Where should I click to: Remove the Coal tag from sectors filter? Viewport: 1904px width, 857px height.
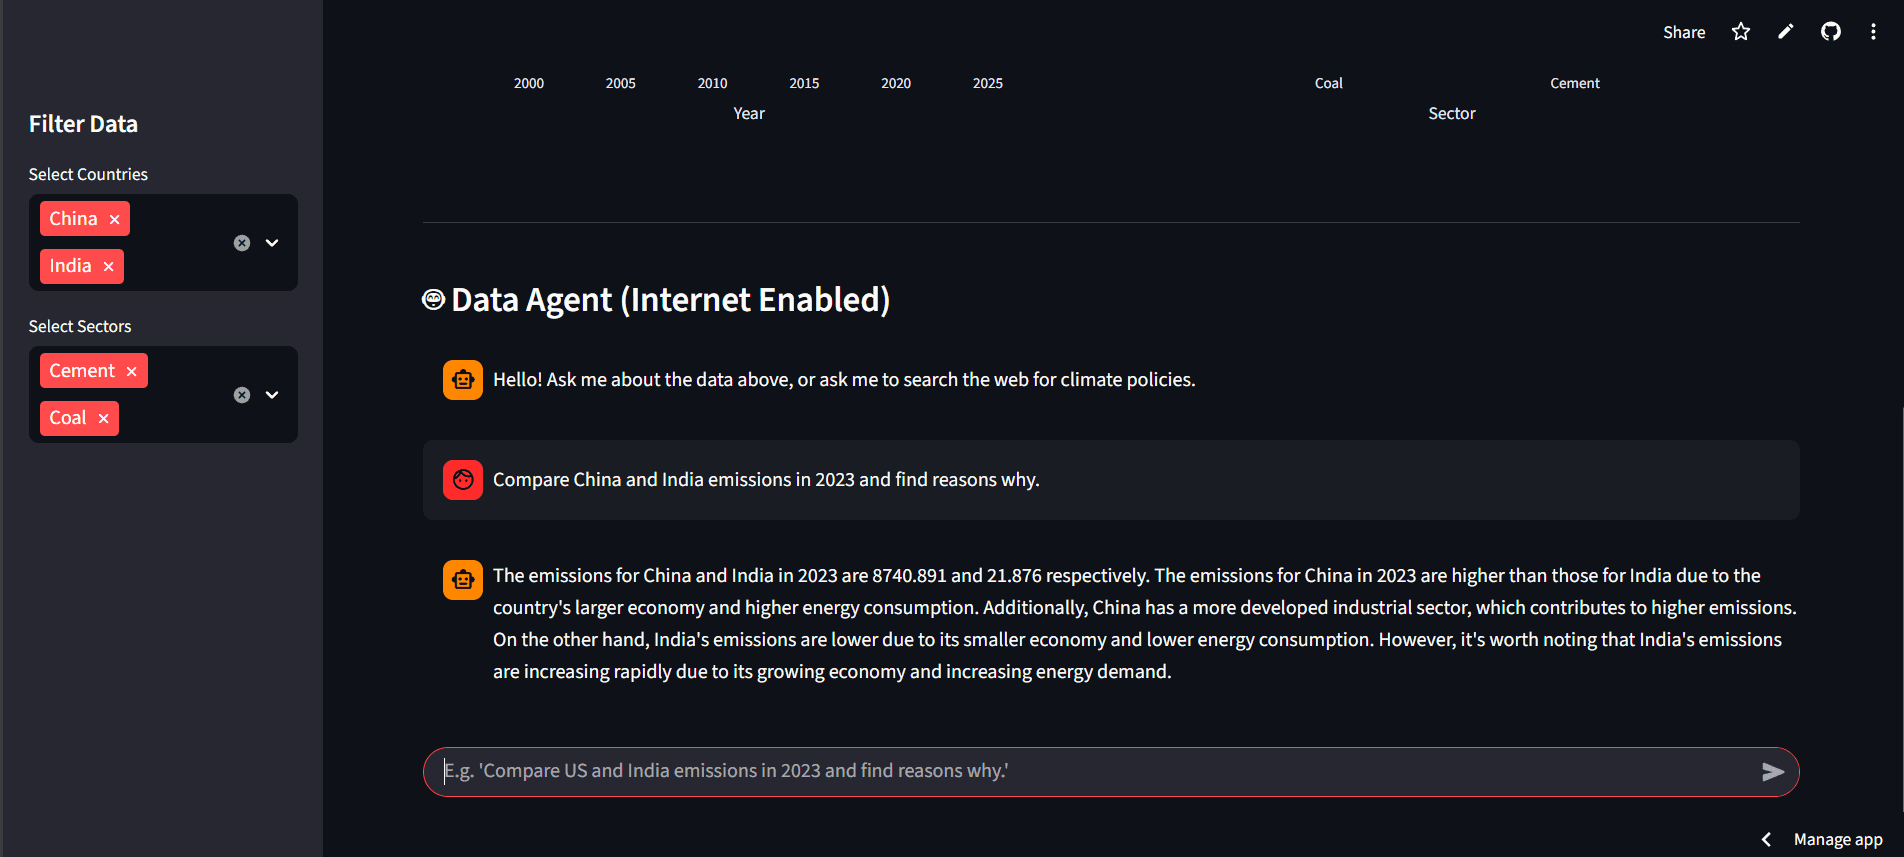[104, 418]
